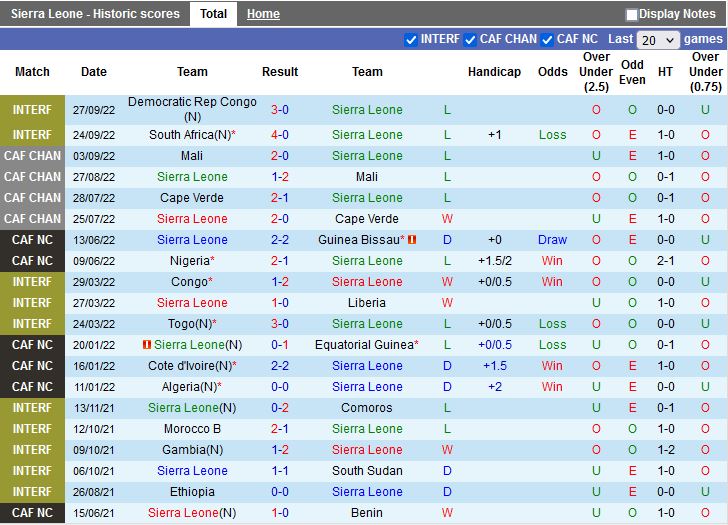
Task: Toggle the Display Notes checkbox
Action: [x=631, y=15]
